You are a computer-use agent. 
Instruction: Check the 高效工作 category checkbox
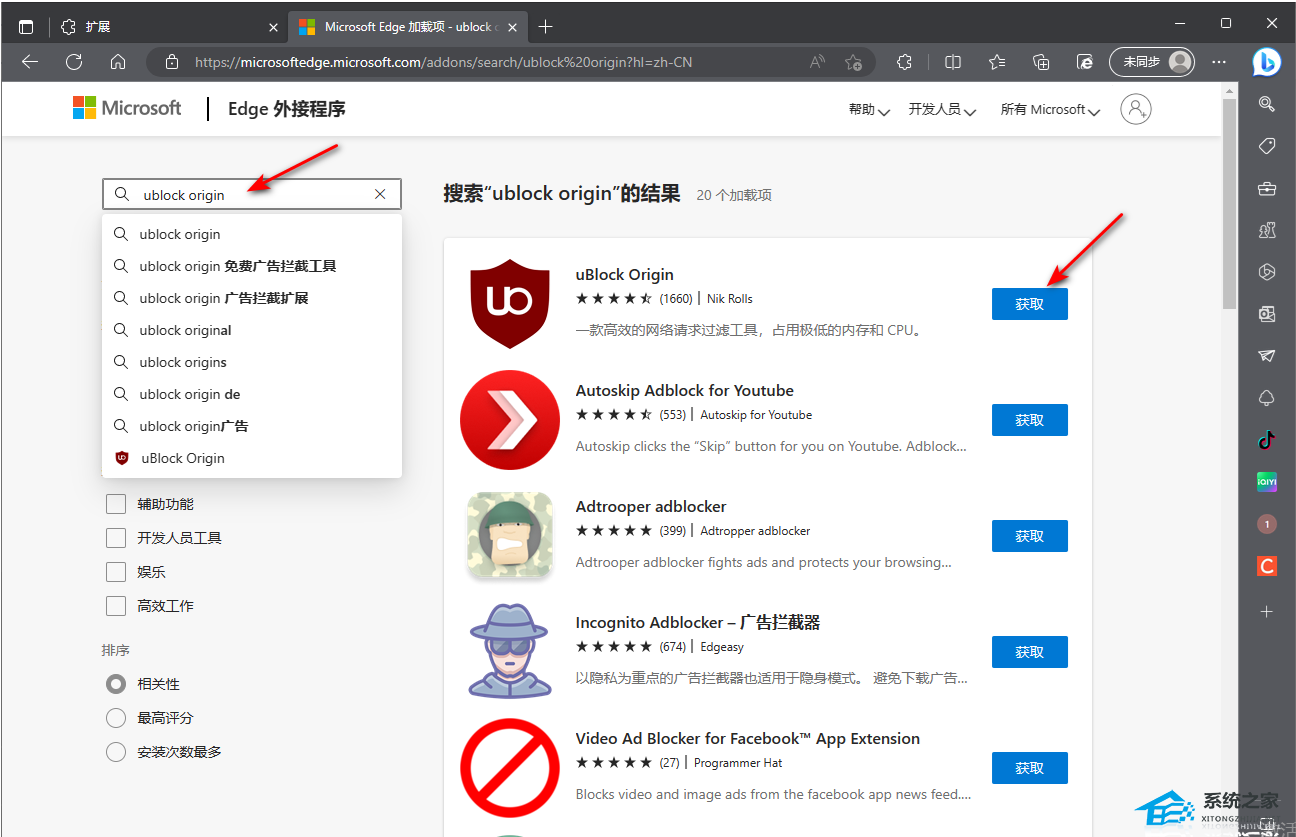click(x=116, y=606)
